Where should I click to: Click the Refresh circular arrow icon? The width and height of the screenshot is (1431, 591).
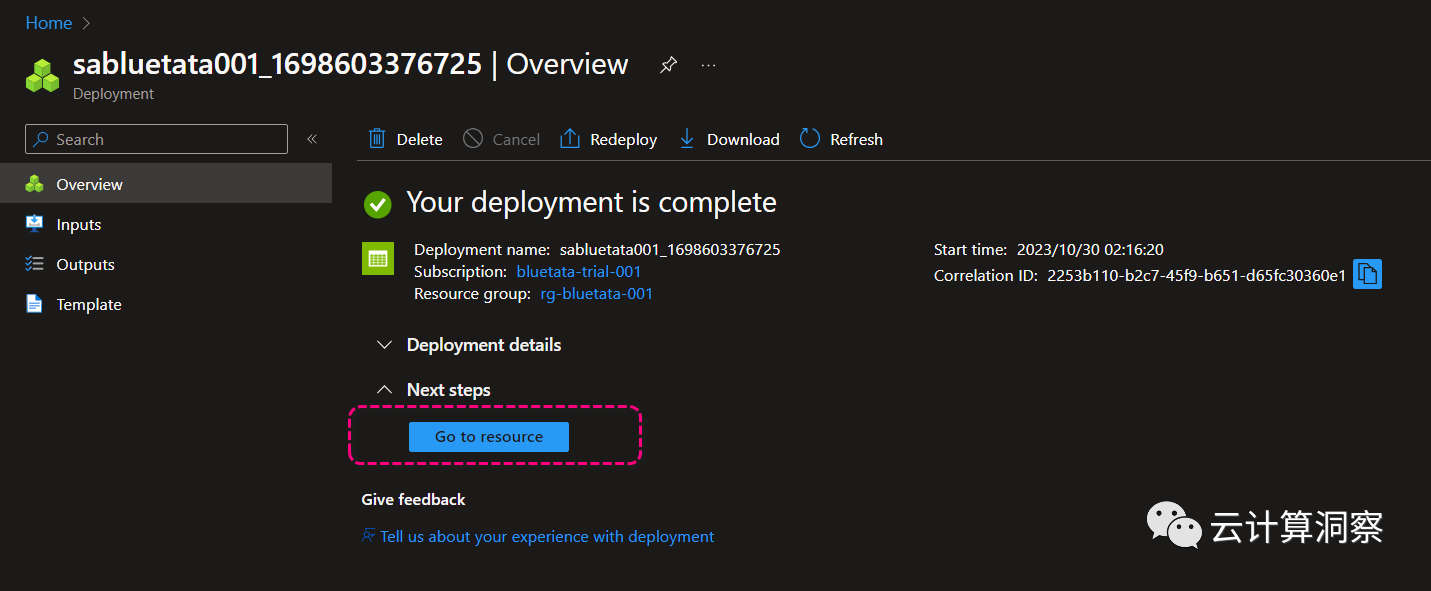tap(810, 139)
